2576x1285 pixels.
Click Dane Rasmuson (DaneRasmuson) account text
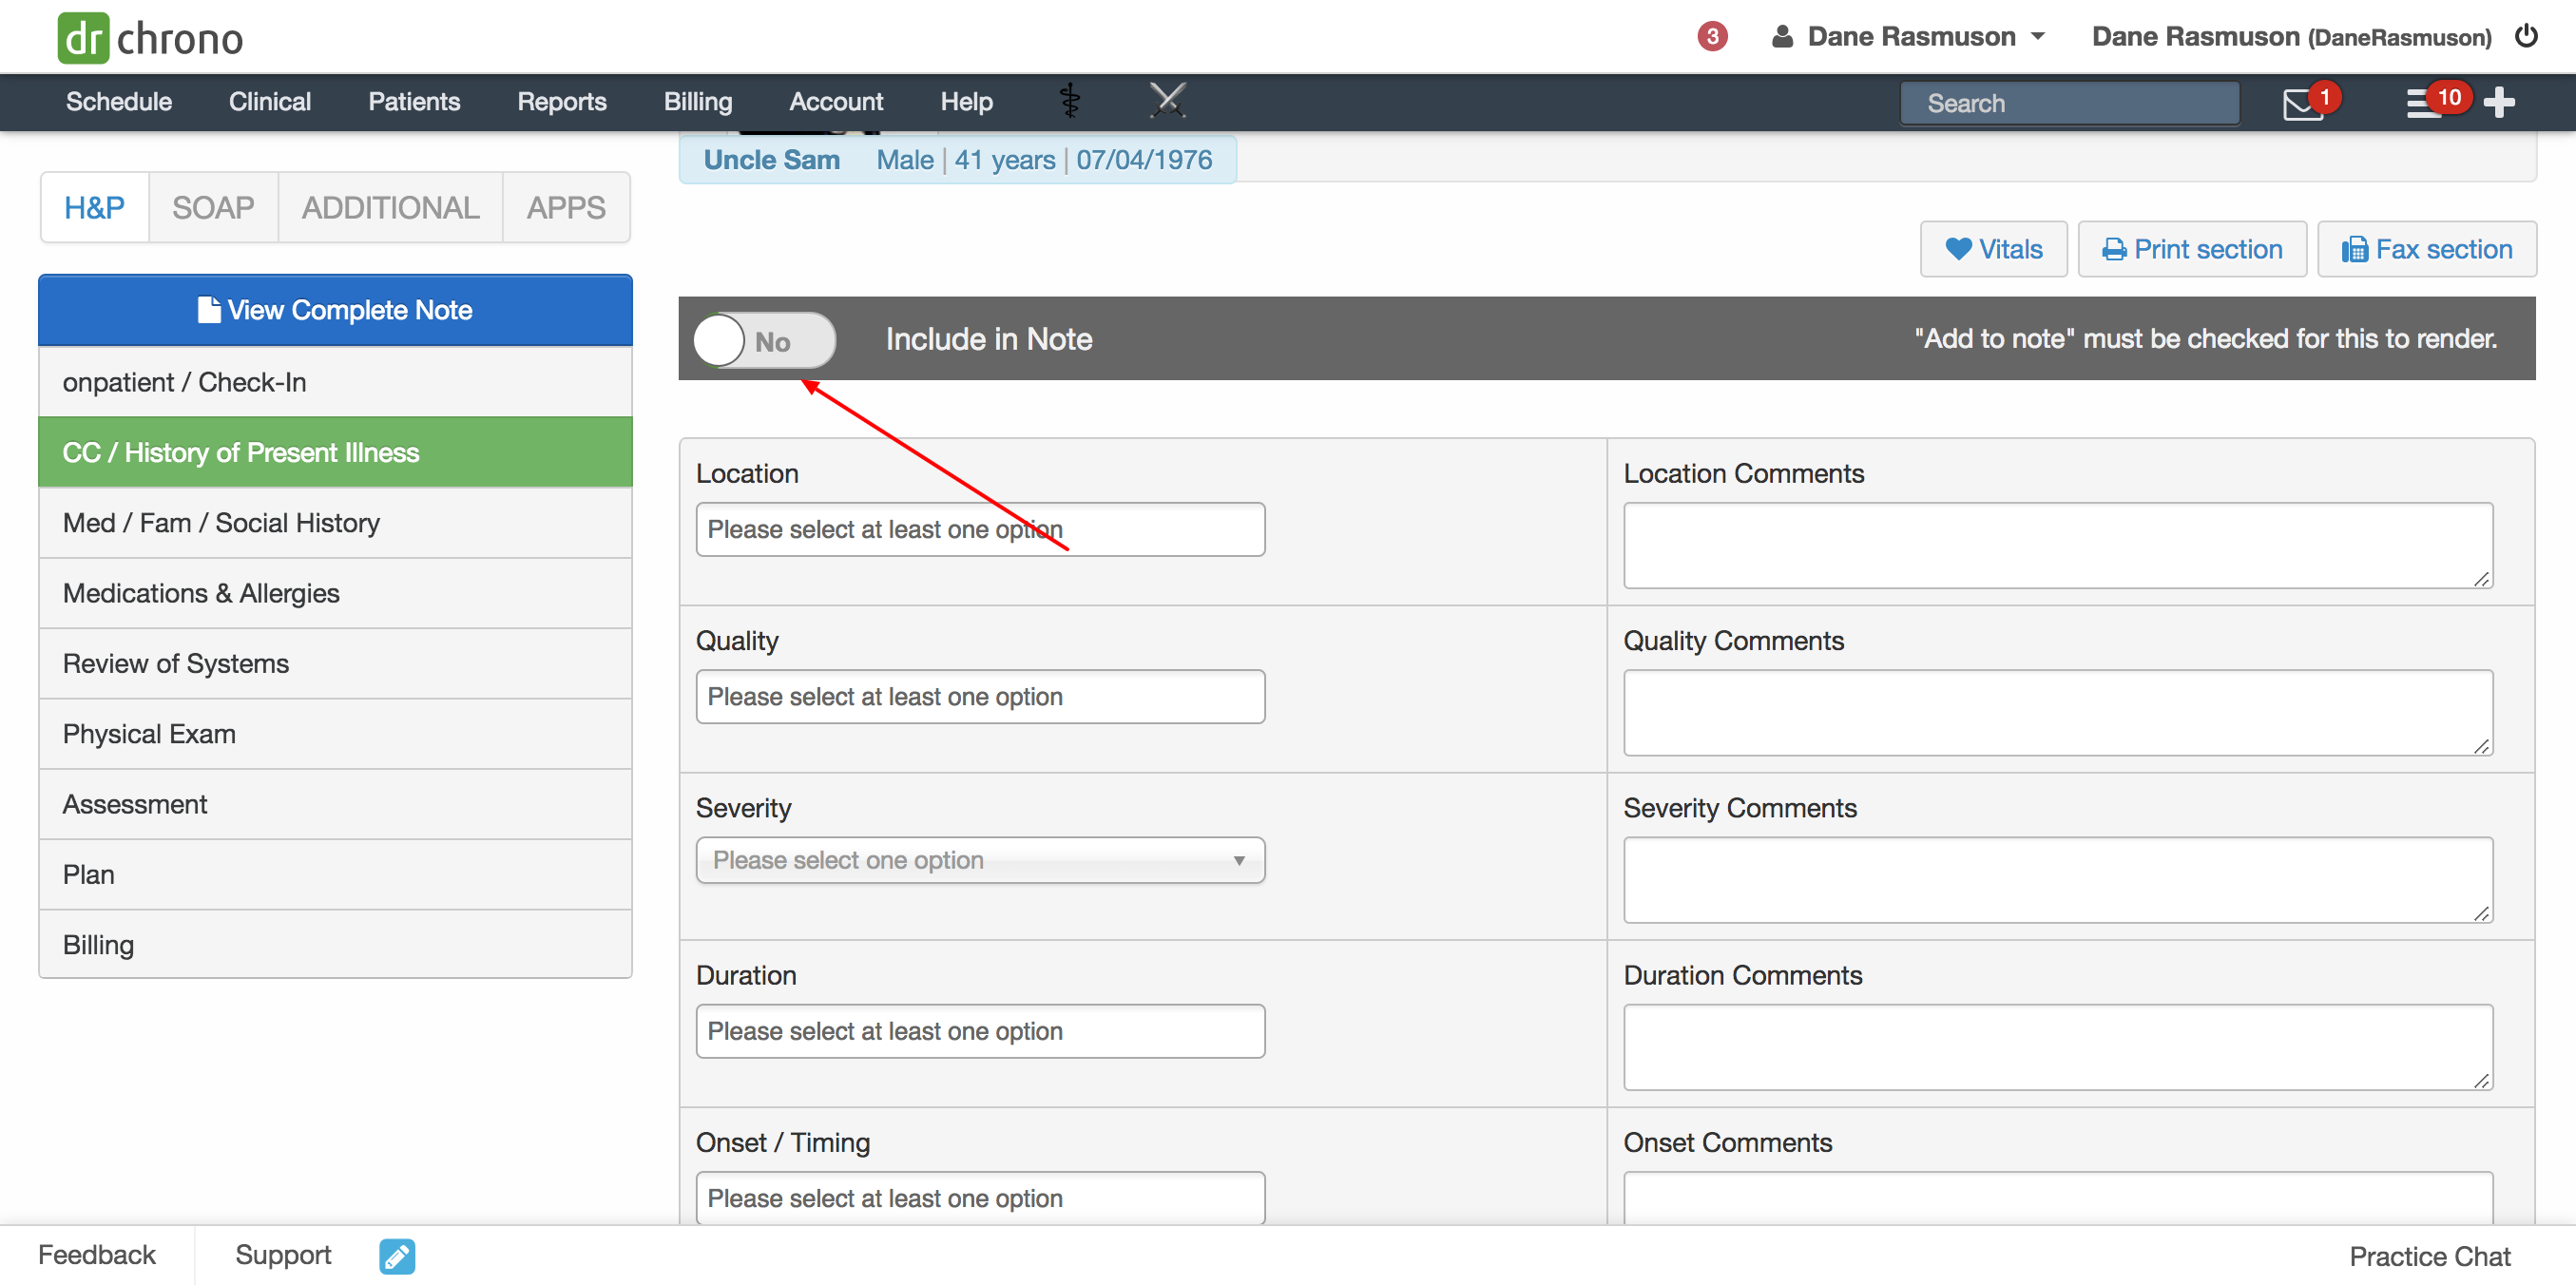coord(2291,37)
